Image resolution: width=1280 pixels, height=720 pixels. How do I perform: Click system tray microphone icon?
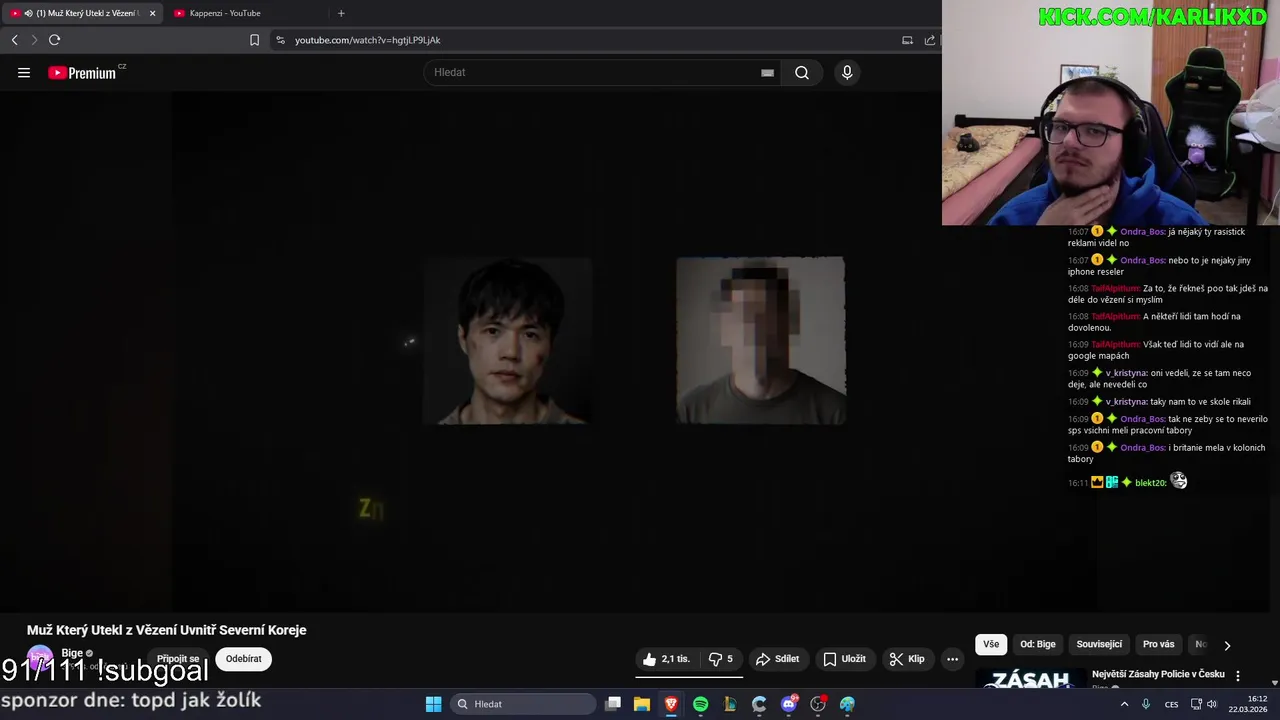(x=1146, y=704)
